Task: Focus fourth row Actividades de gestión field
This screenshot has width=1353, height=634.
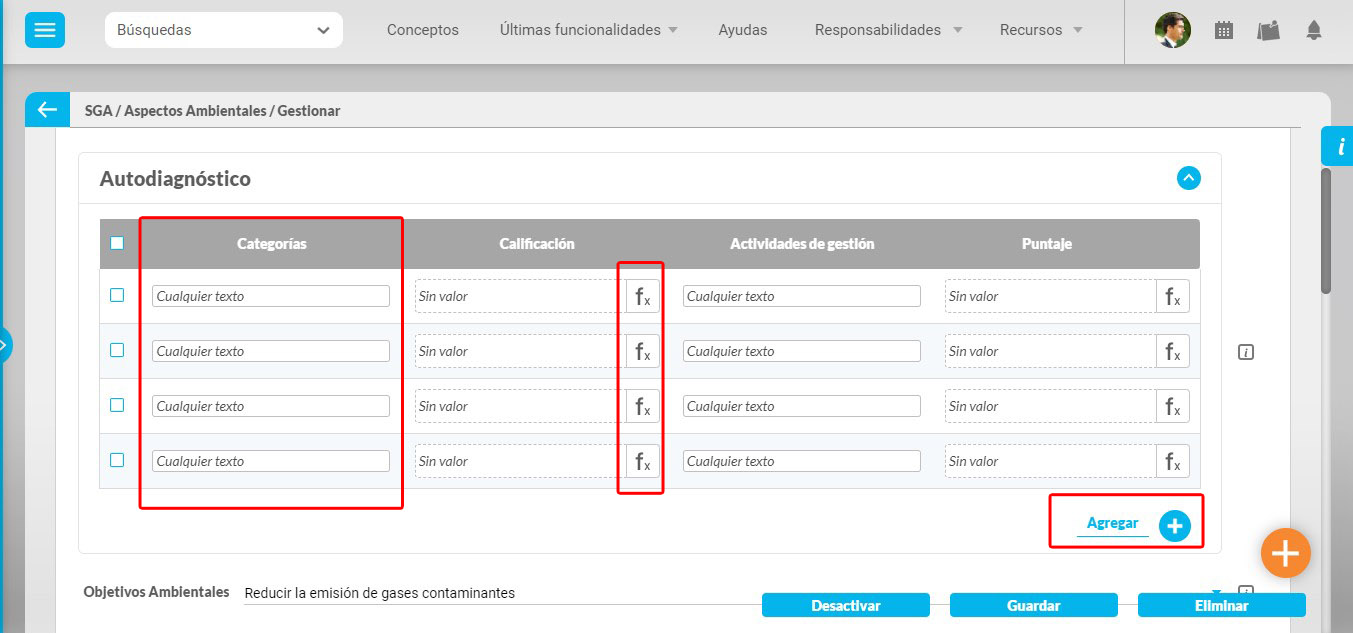Action: point(801,461)
